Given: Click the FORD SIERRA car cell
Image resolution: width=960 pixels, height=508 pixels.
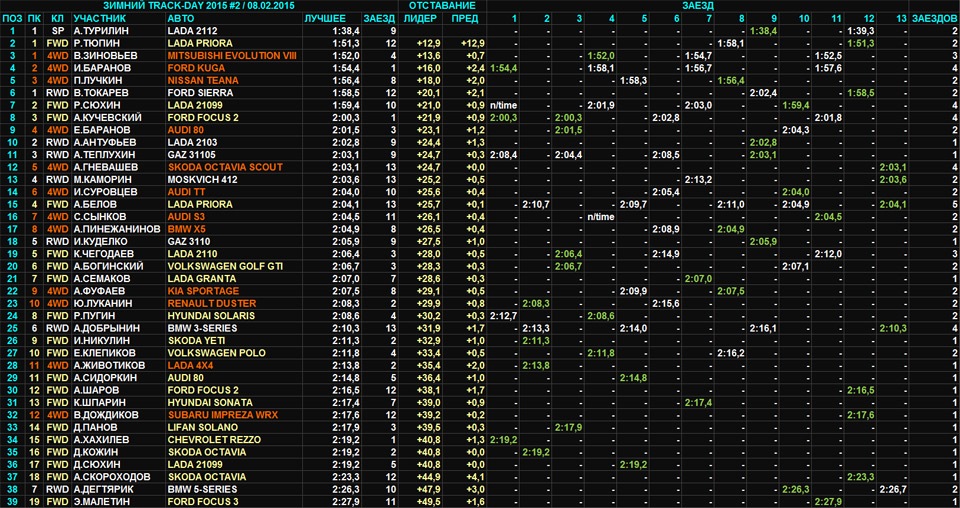Looking at the screenshot, I should click(x=200, y=93).
